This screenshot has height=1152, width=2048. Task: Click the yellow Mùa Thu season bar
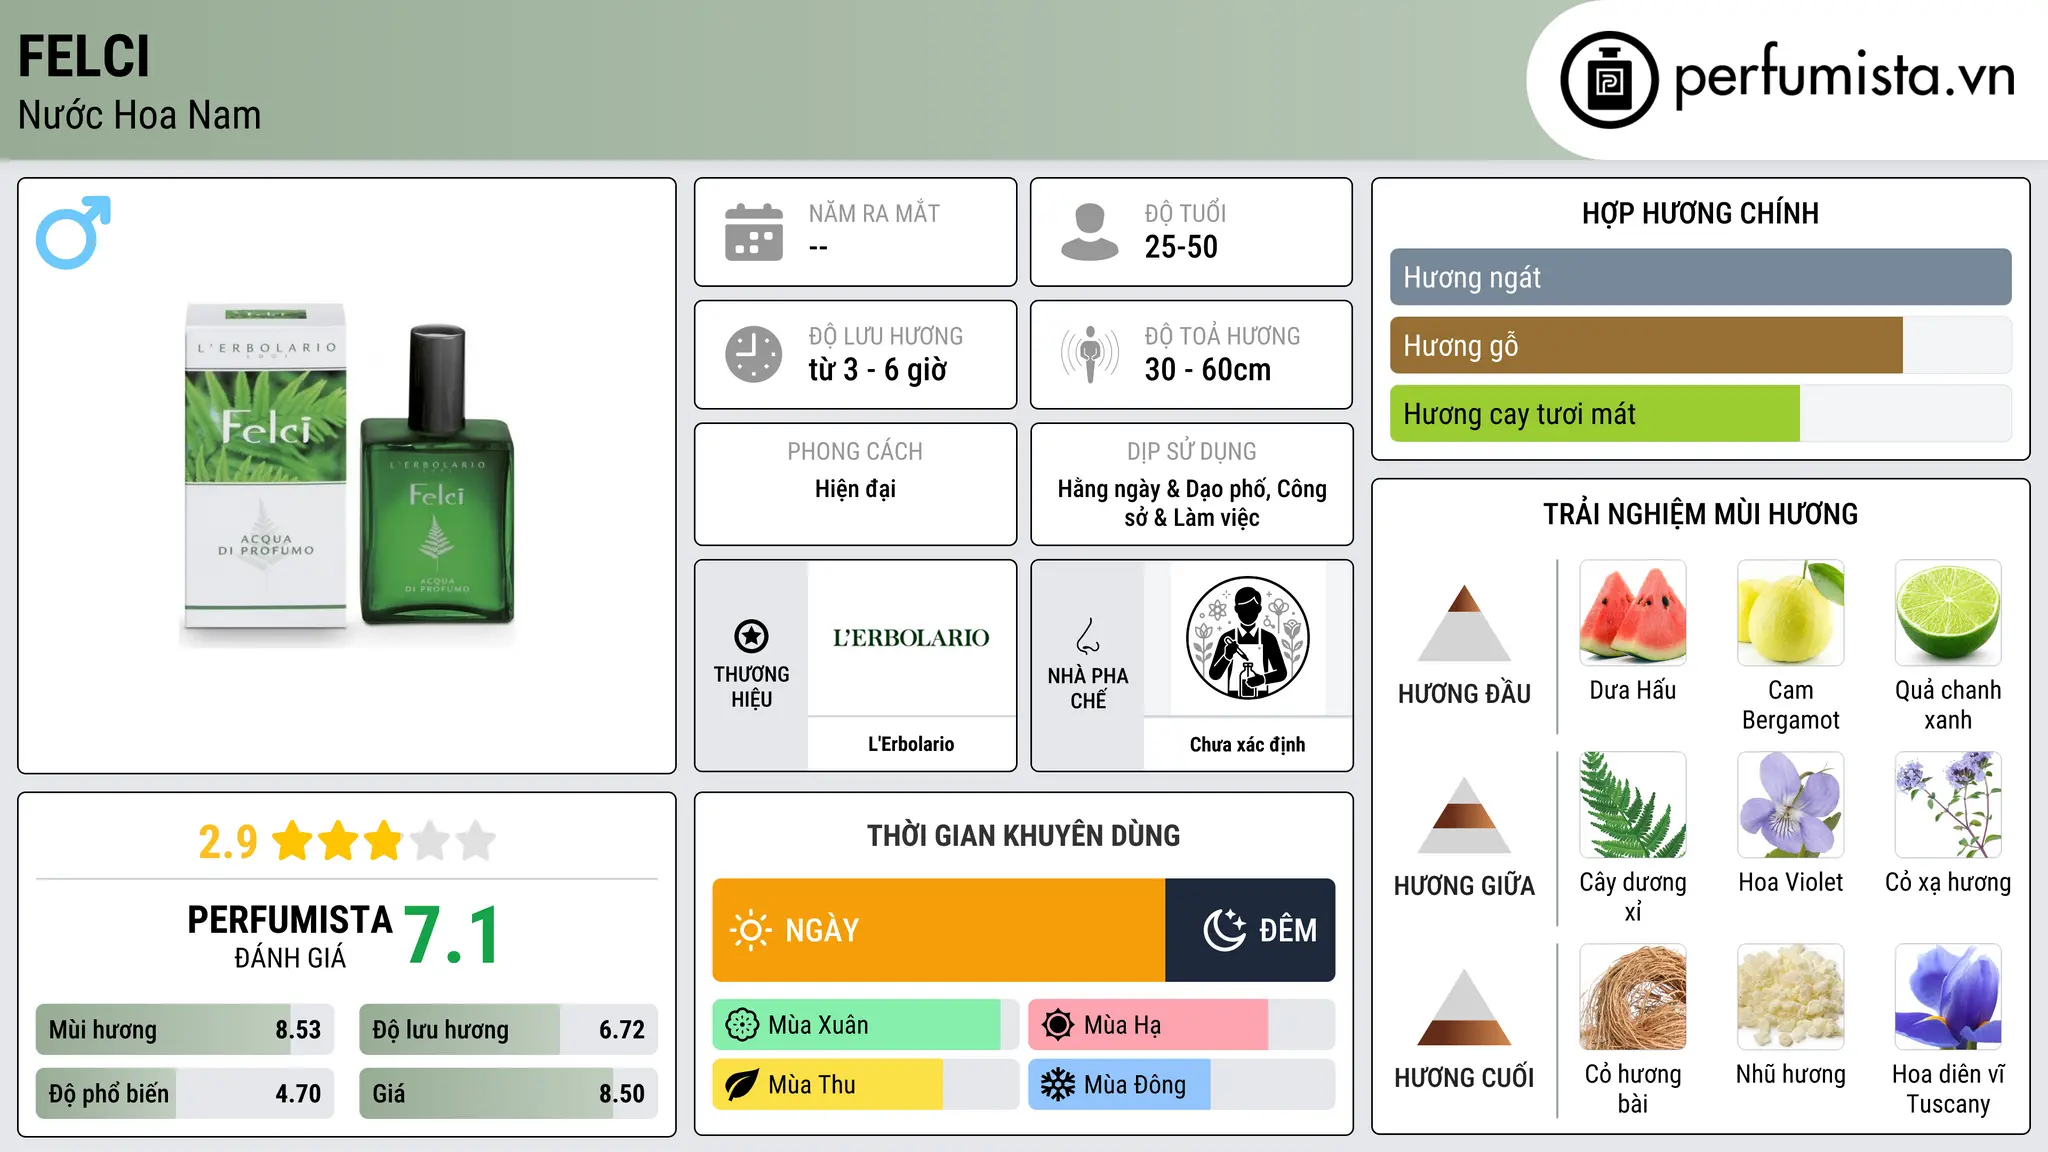pos(865,1085)
